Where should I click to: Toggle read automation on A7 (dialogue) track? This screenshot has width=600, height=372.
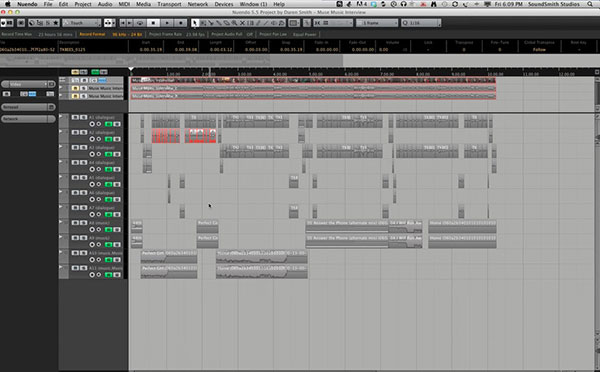[109, 215]
